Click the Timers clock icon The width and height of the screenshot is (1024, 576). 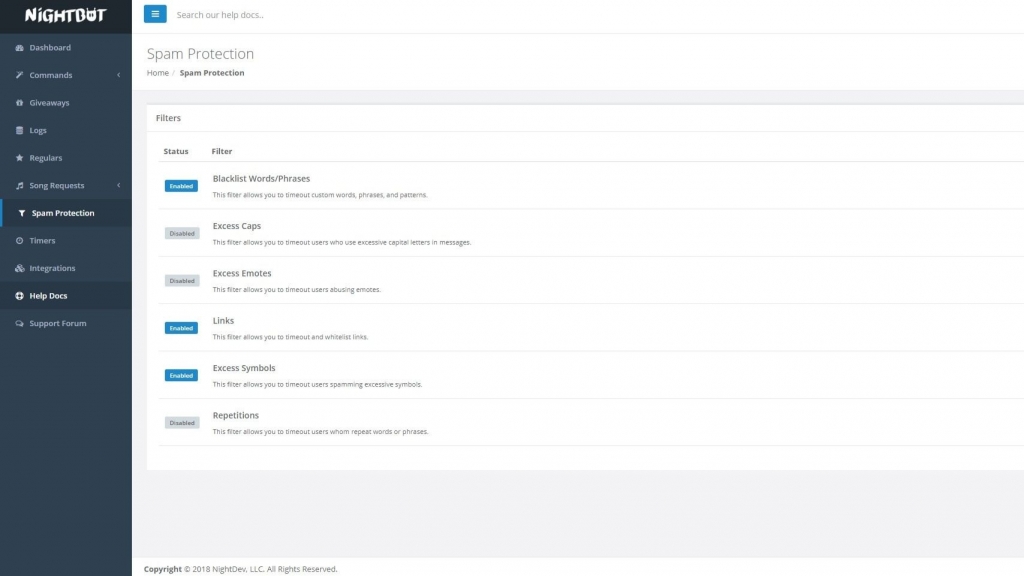coord(19,241)
